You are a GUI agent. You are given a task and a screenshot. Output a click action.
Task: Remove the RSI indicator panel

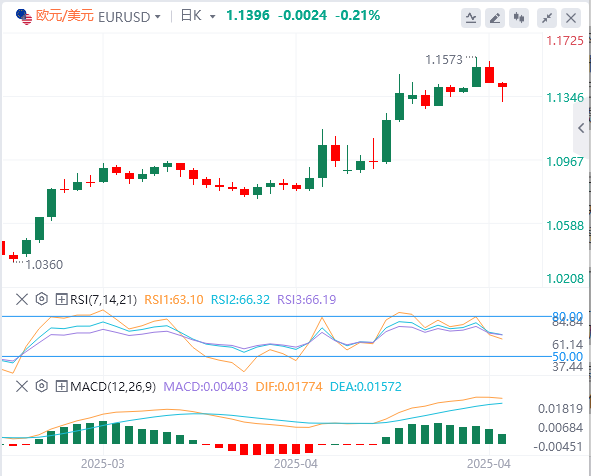(22, 300)
